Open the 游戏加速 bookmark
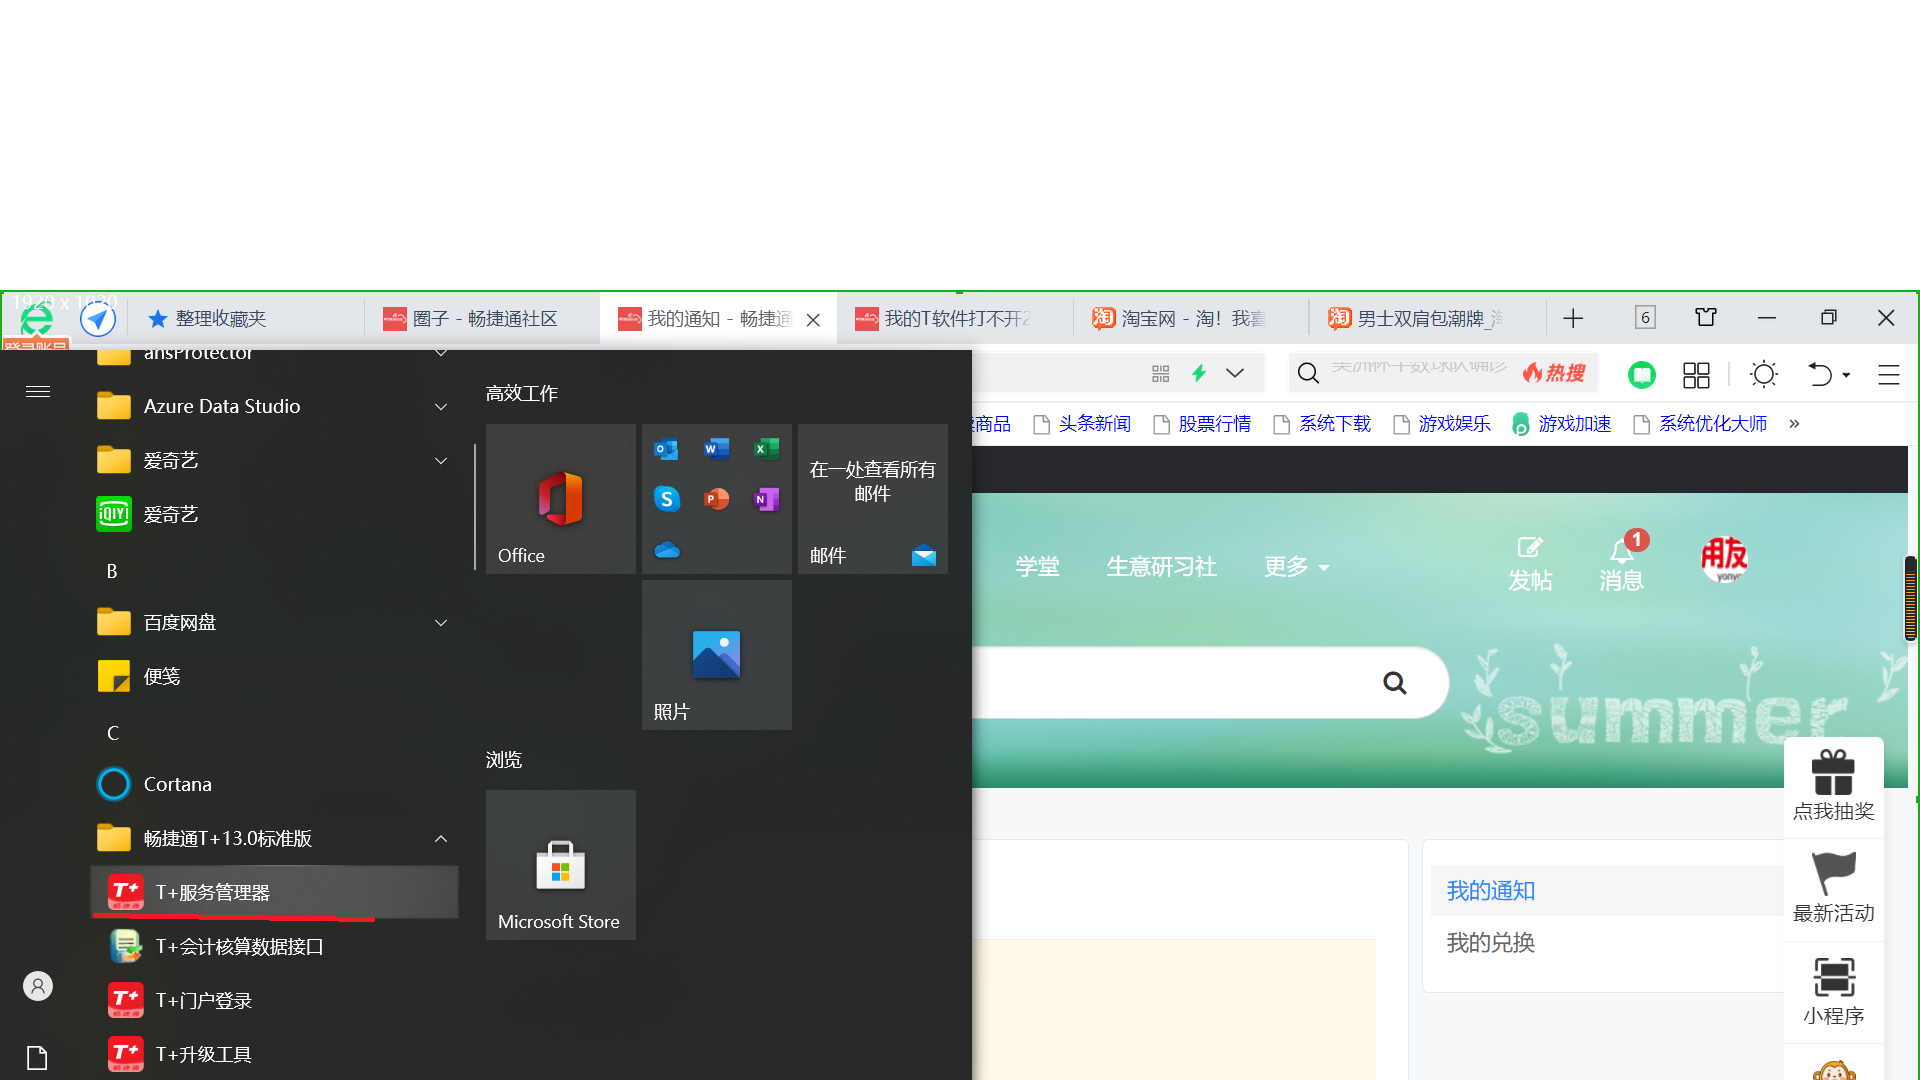 tap(1563, 424)
